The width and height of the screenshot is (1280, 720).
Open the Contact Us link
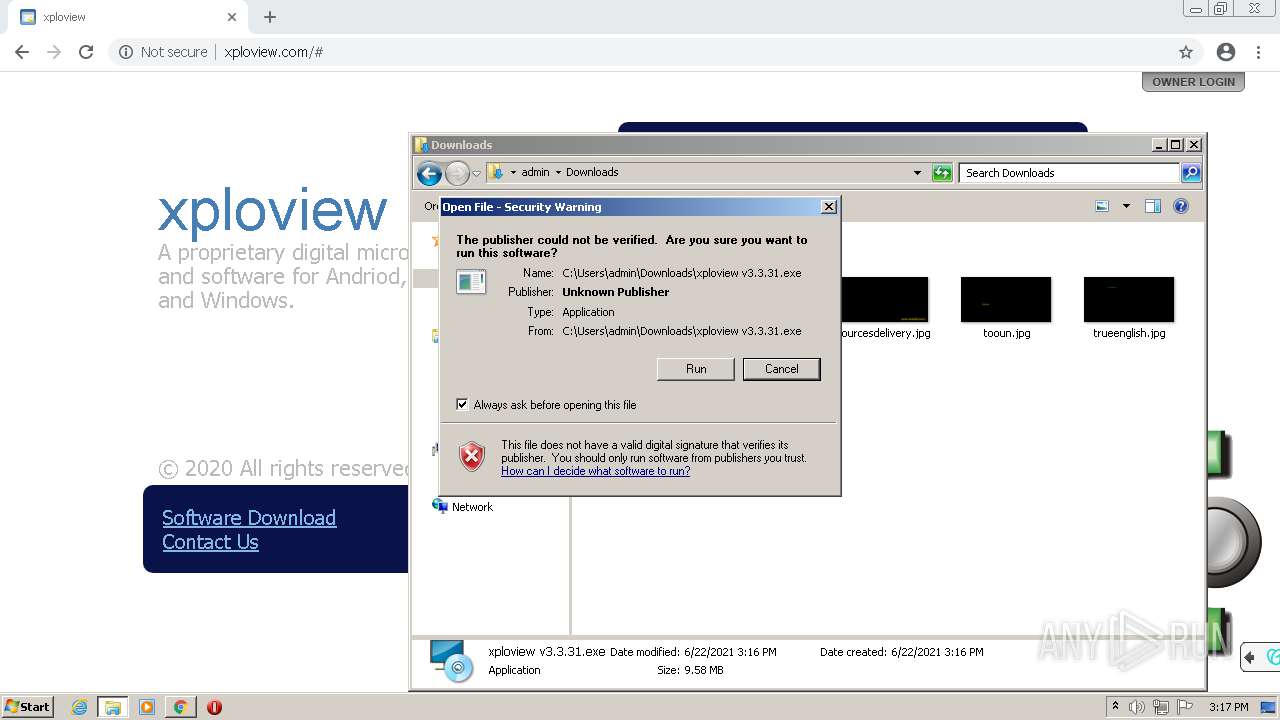click(210, 542)
